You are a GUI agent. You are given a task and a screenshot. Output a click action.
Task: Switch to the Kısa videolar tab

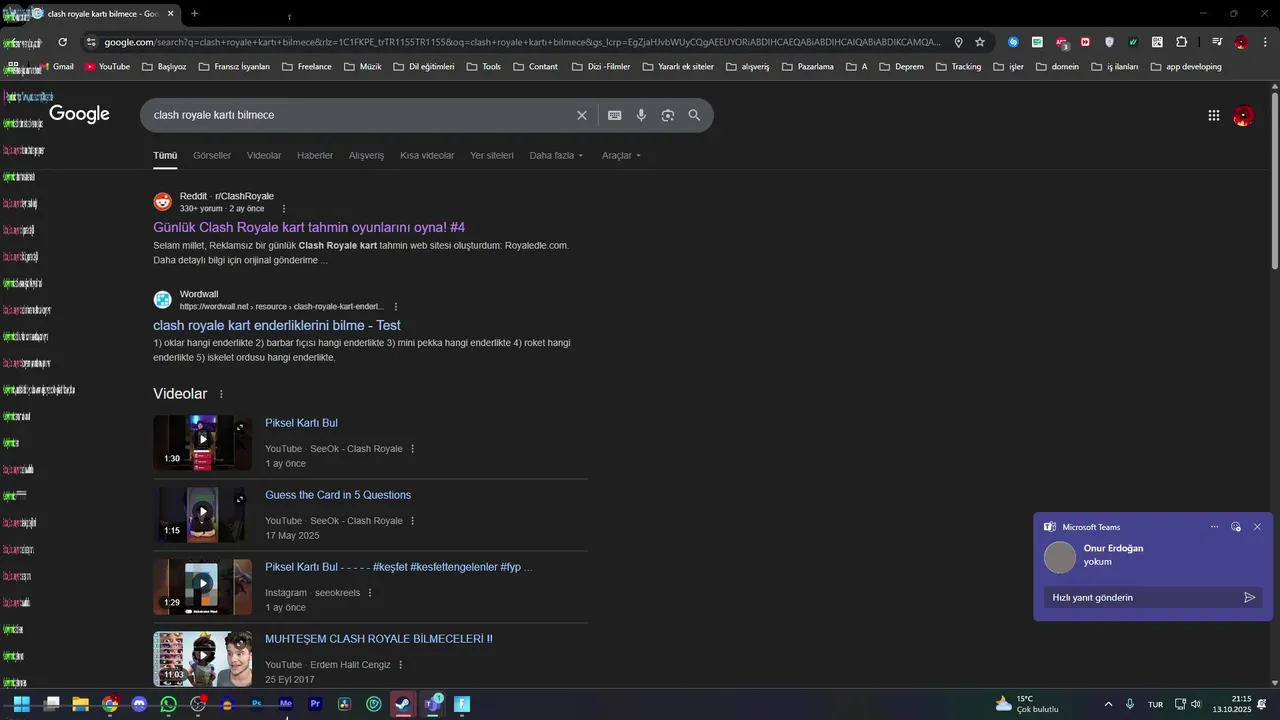click(427, 156)
